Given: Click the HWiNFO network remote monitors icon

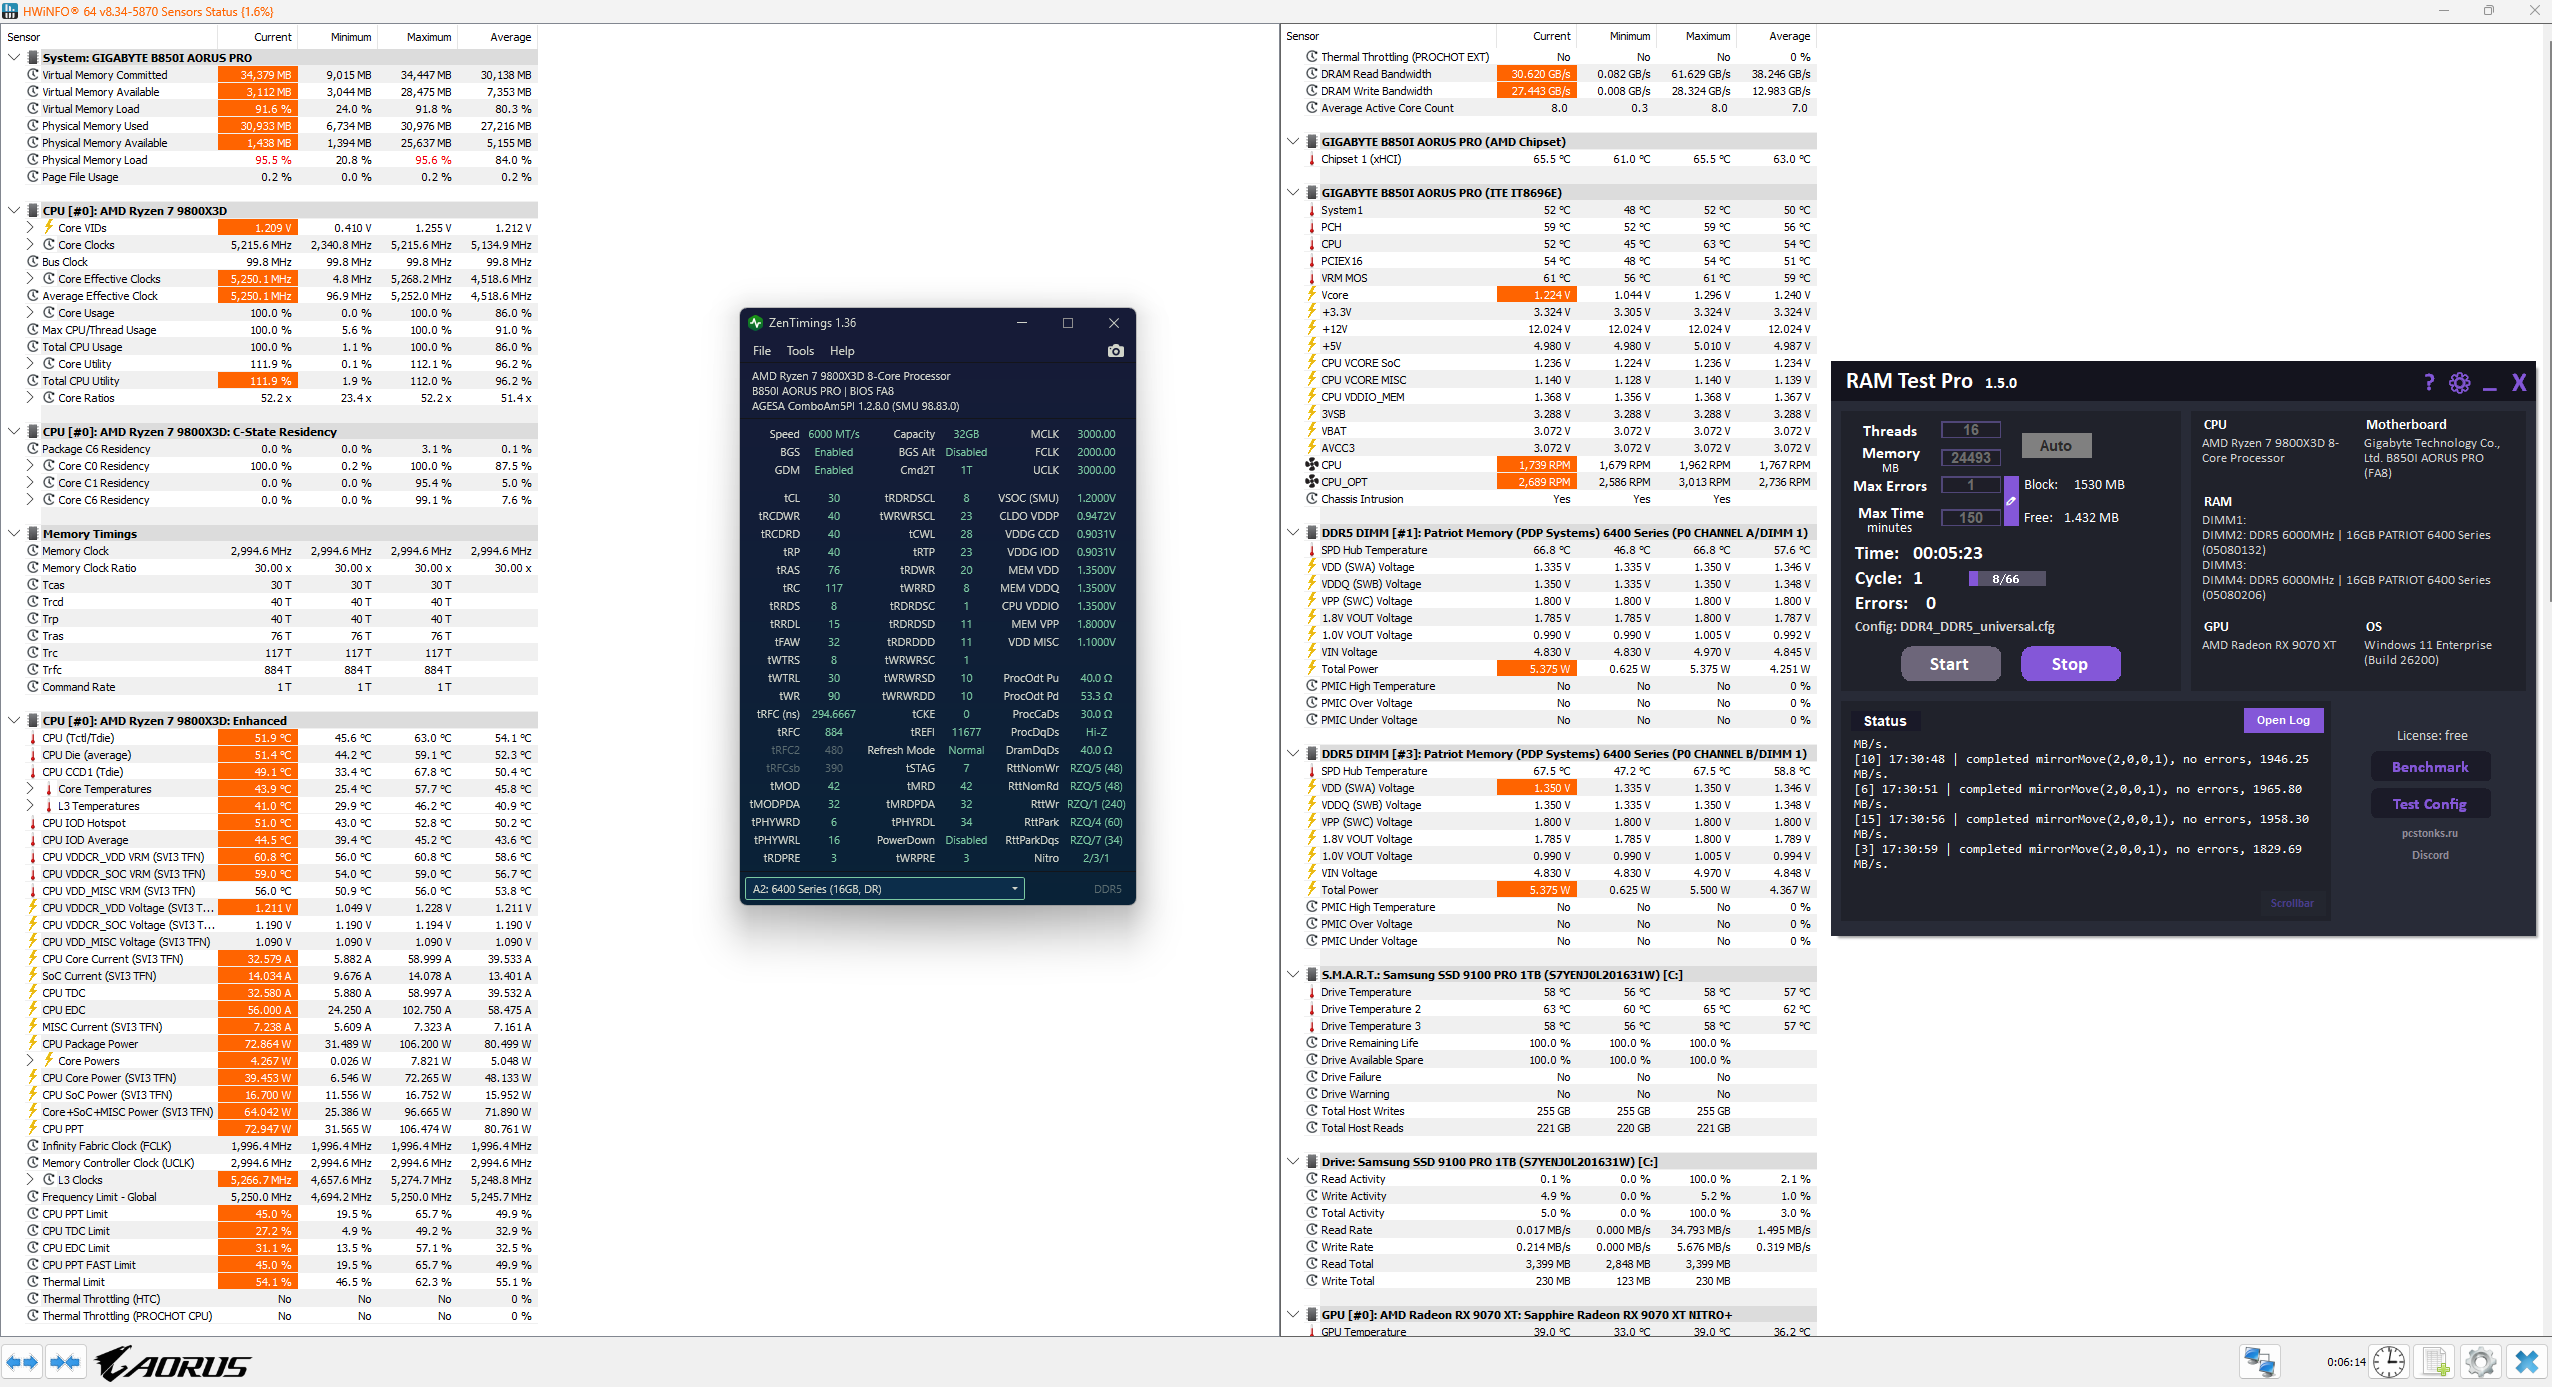Looking at the screenshot, I should pos(2260,1362).
